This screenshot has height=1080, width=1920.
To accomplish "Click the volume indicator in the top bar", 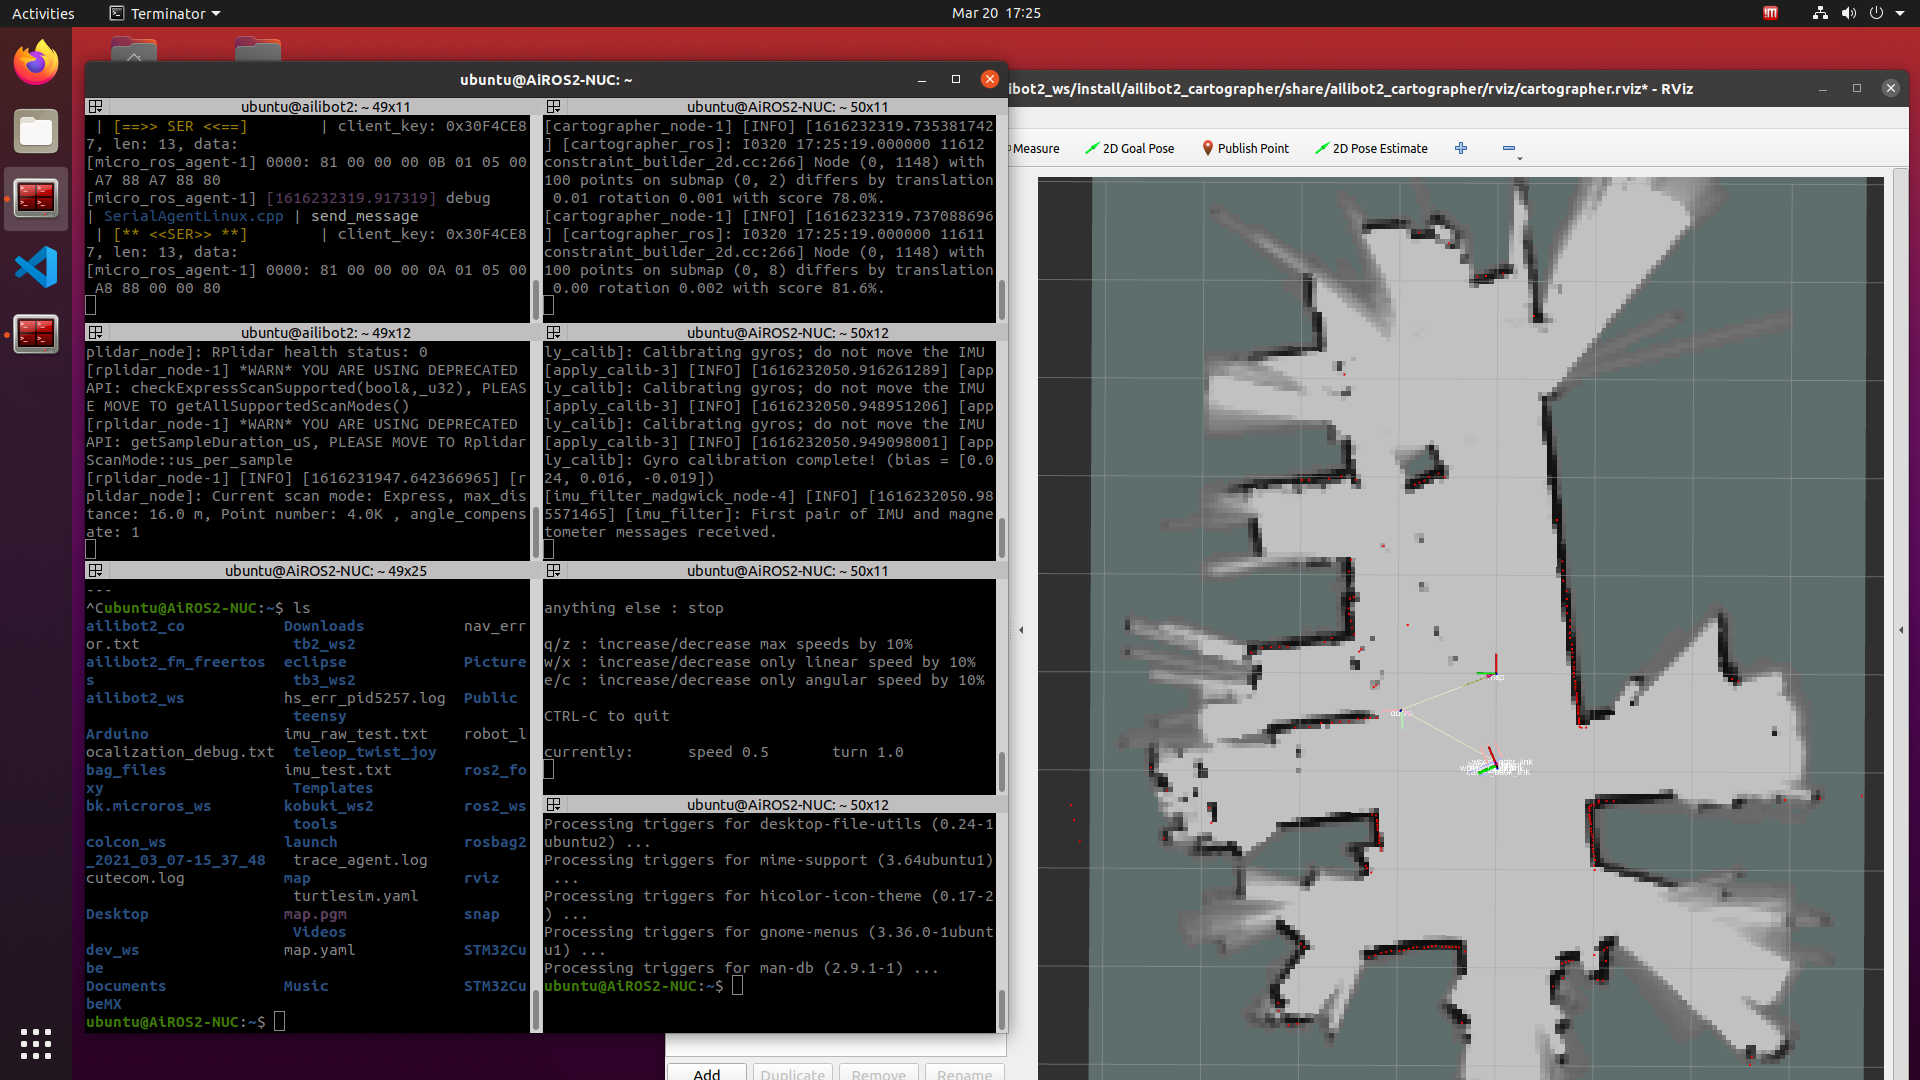I will [1849, 13].
